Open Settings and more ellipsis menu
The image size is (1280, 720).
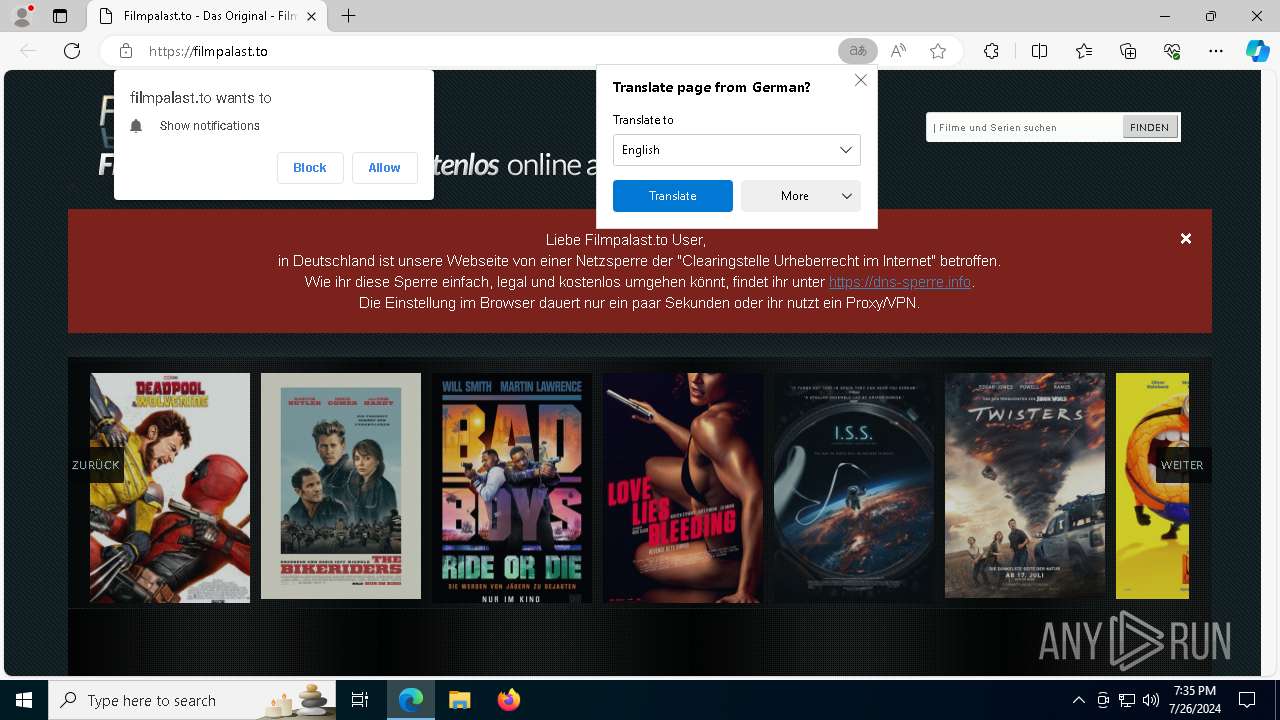pos(1216,51)
